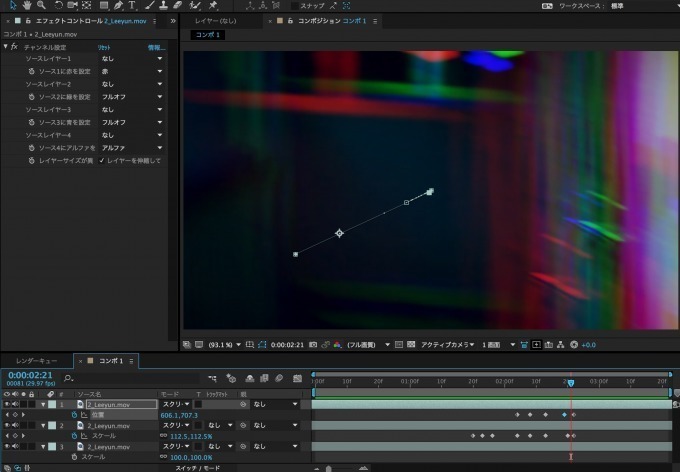680x472 pixels.
Task: Select the Zoom magnifier tool
Action: pos(41,5)
